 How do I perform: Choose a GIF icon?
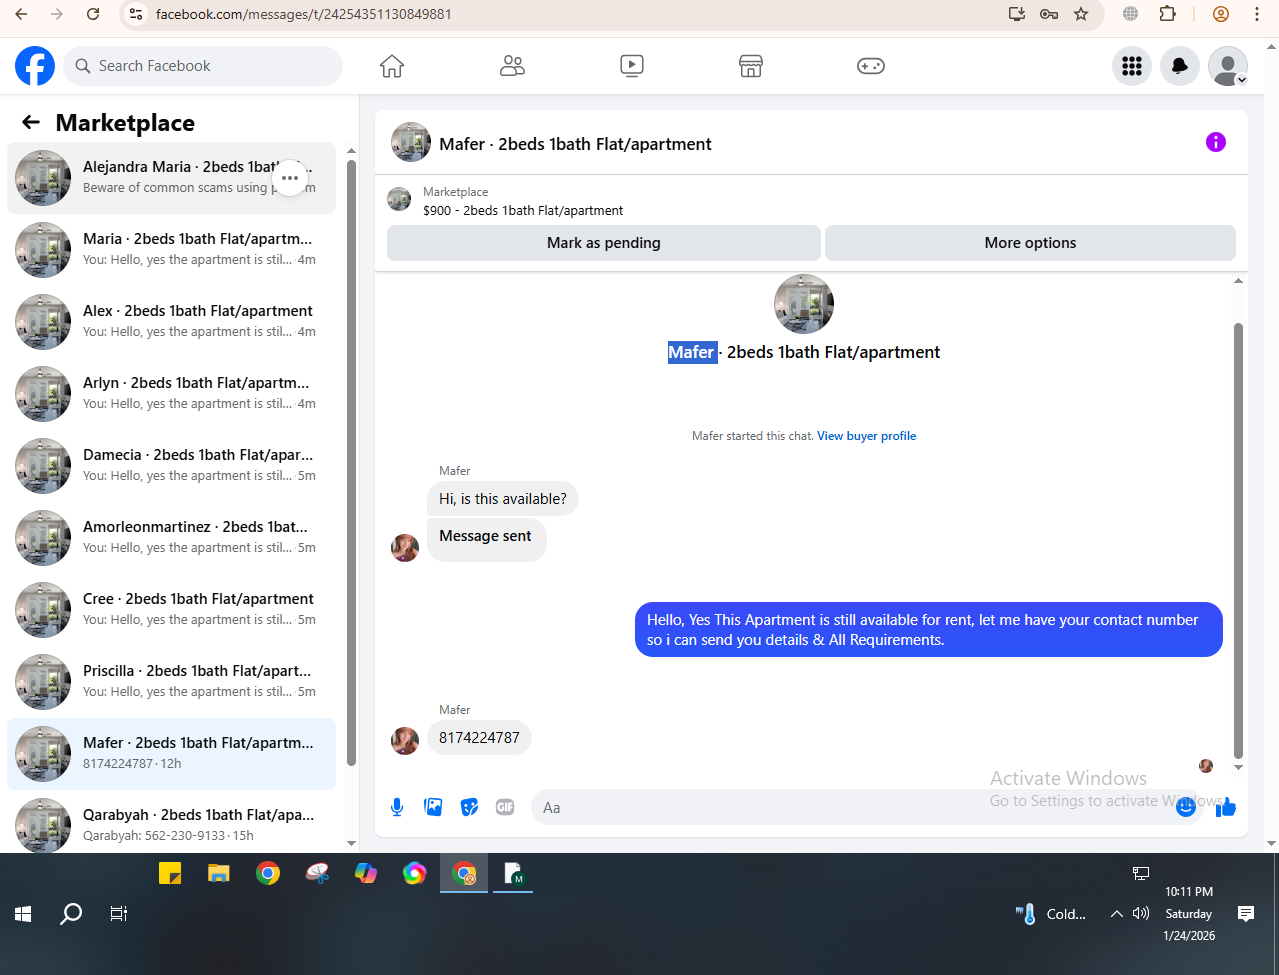coord(505,807)
